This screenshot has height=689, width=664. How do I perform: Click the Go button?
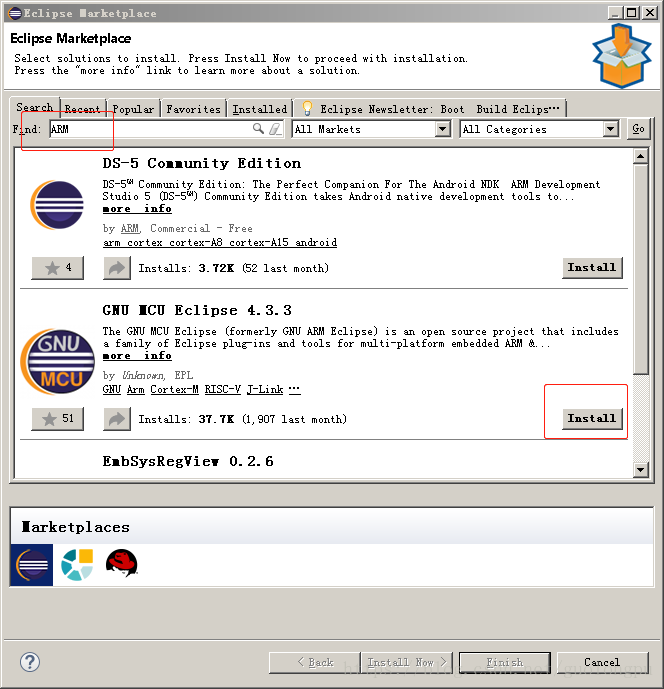(639, 129)
